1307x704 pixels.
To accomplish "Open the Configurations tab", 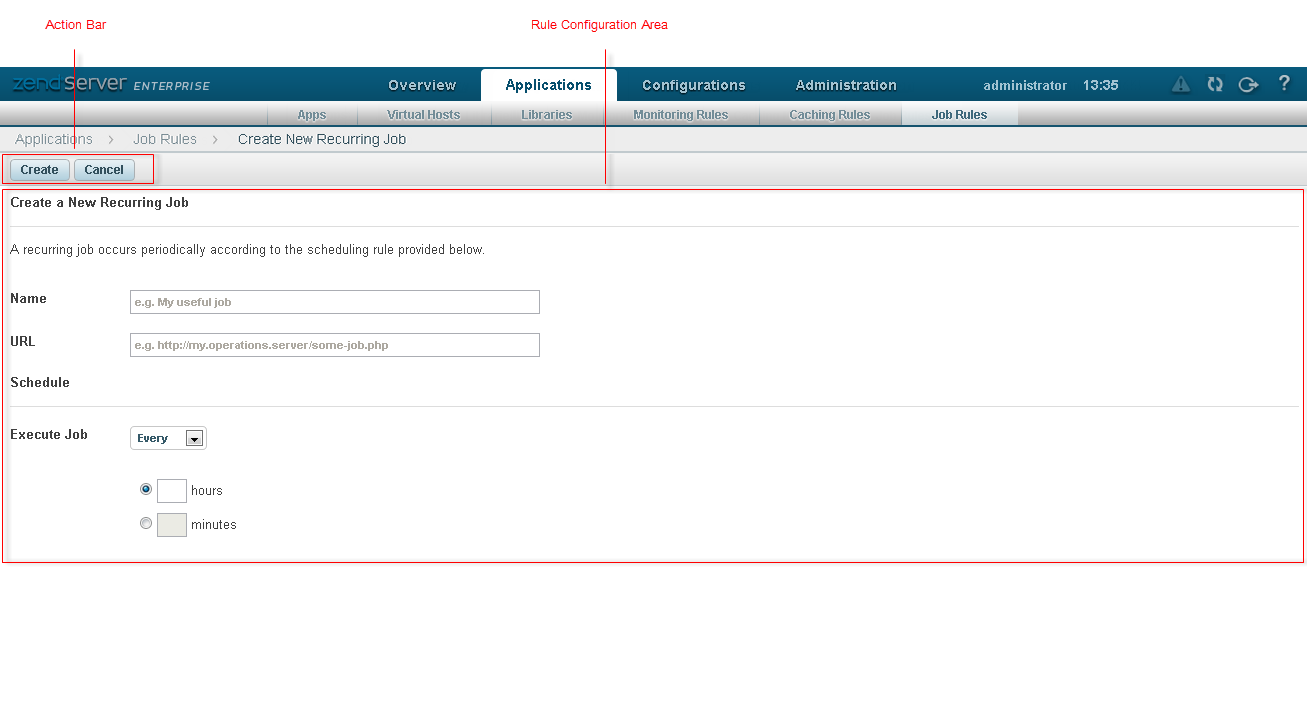I will (693, 85).
